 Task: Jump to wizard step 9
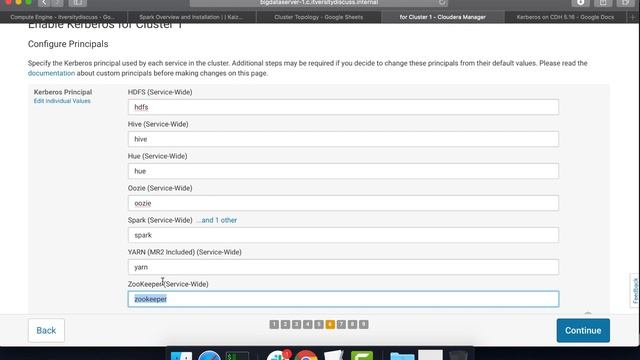coord(363,324)
